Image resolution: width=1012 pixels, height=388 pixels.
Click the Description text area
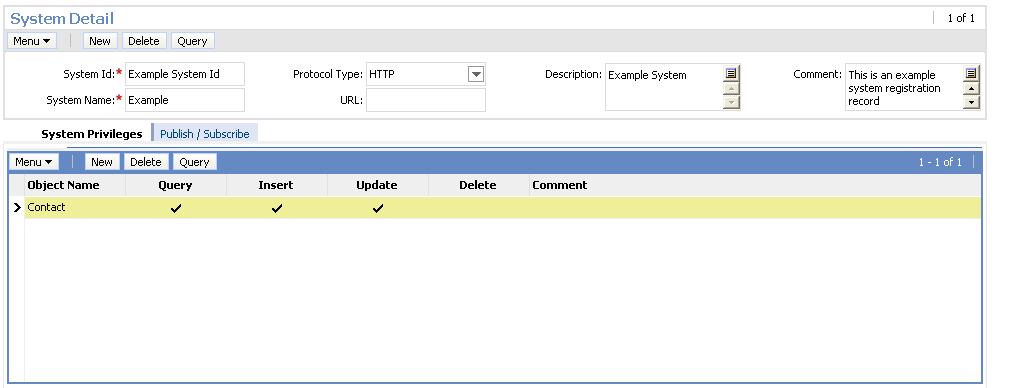click(664, 87)
